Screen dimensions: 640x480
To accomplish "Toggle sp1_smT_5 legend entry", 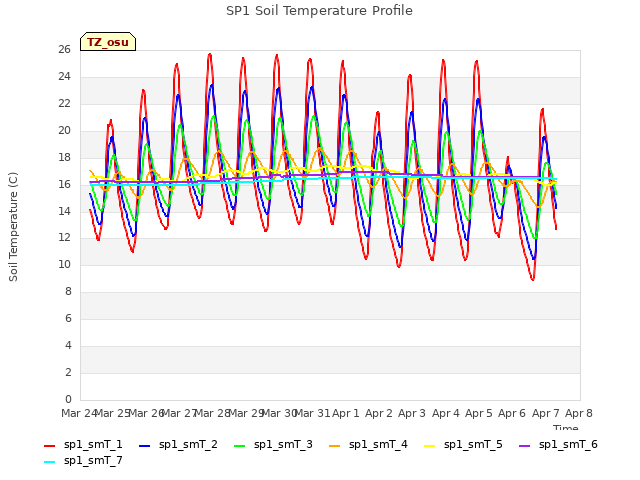I will (463, 444).
